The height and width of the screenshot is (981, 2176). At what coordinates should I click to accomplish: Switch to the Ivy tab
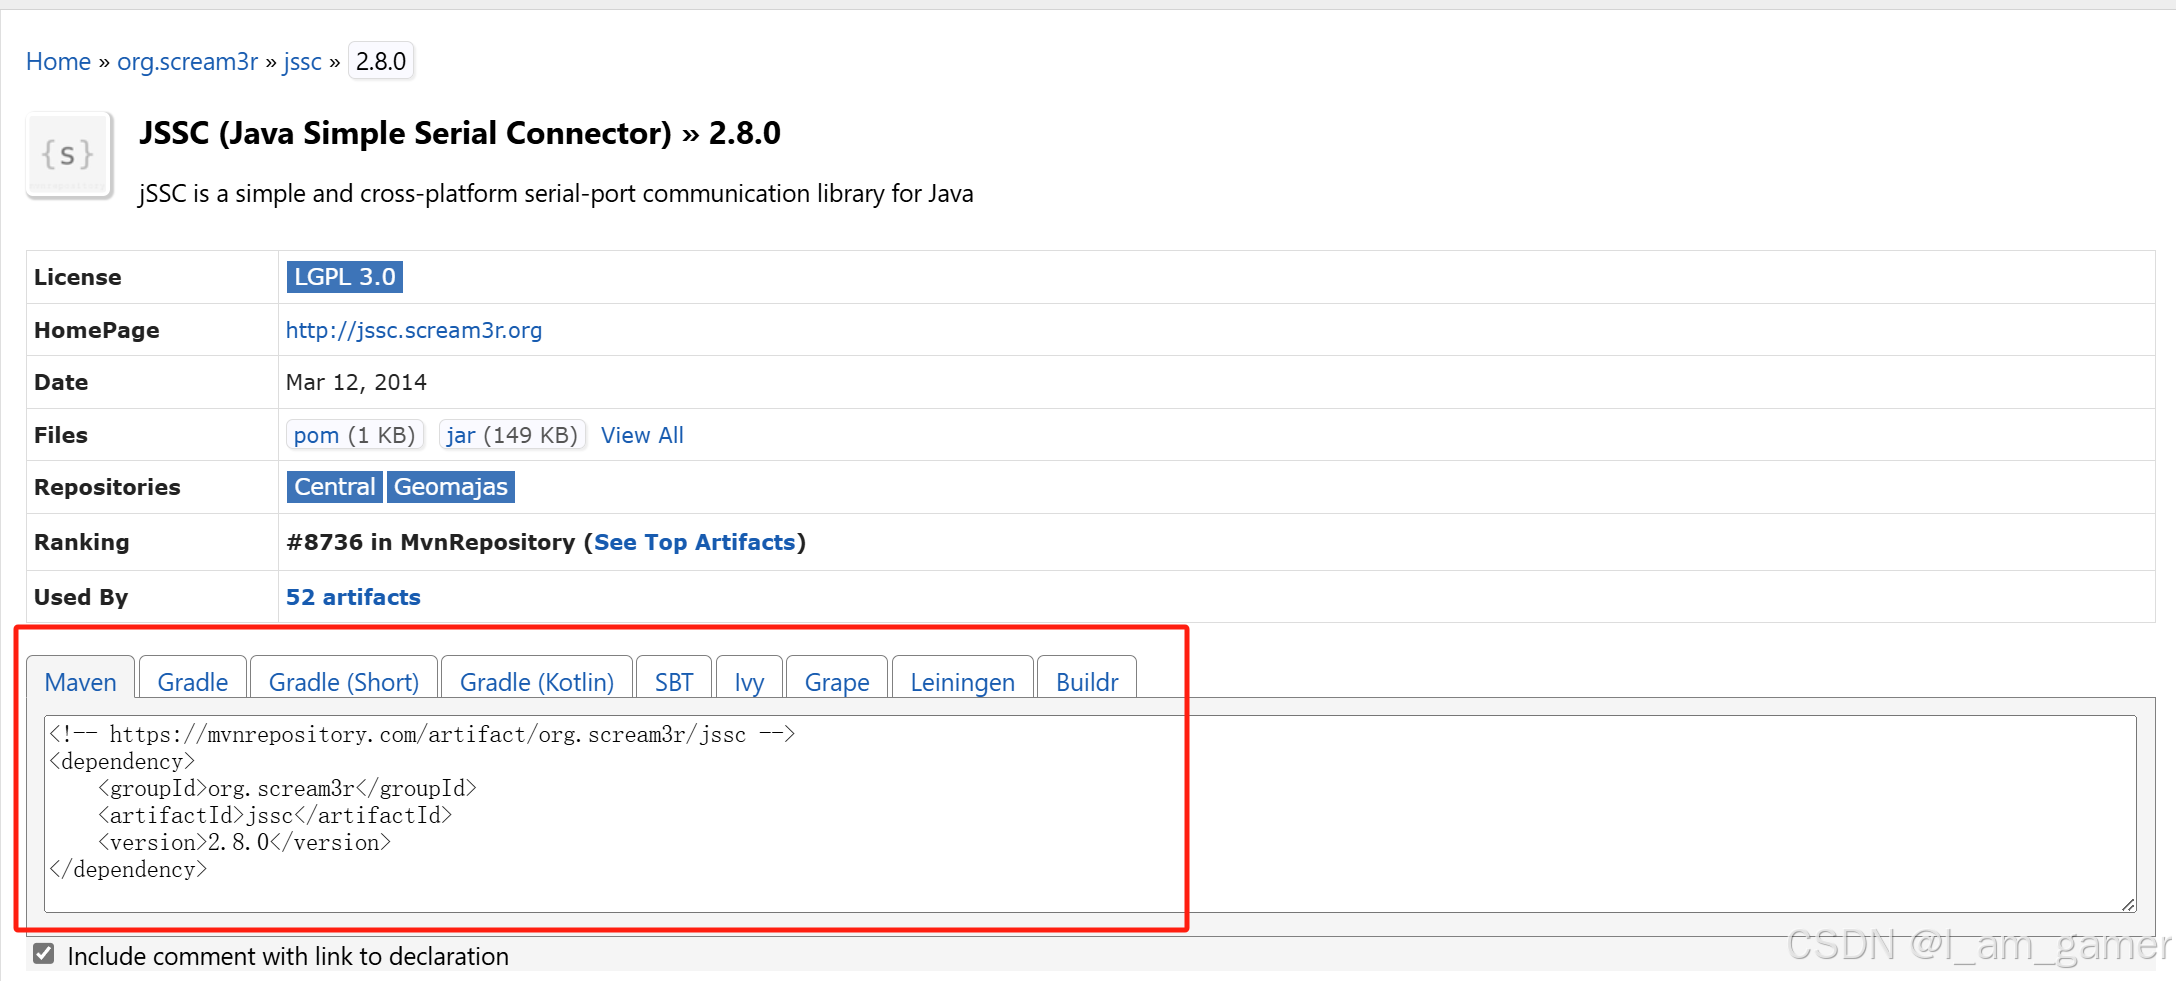point(749,679)
